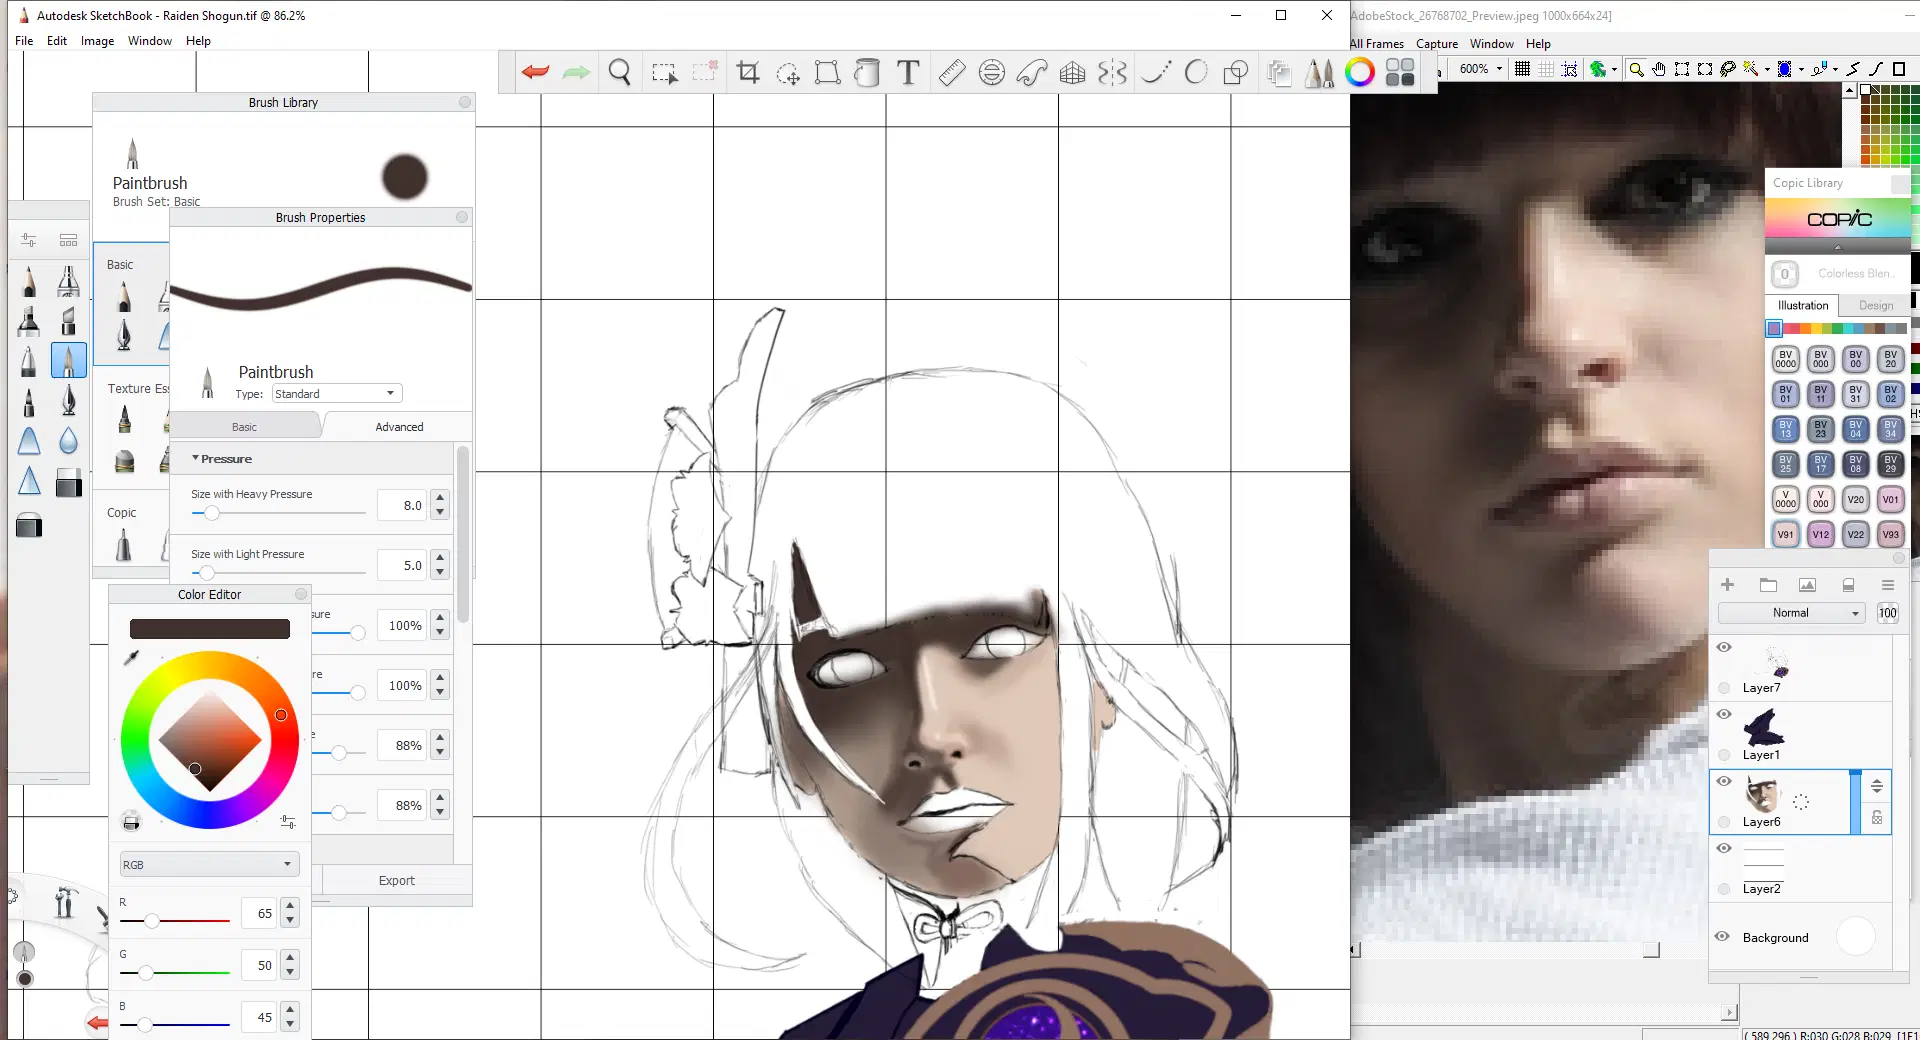Toggle visibility of Layer6
1920x1040 pixels.
pyautogui.click(x=1724, y=781)
